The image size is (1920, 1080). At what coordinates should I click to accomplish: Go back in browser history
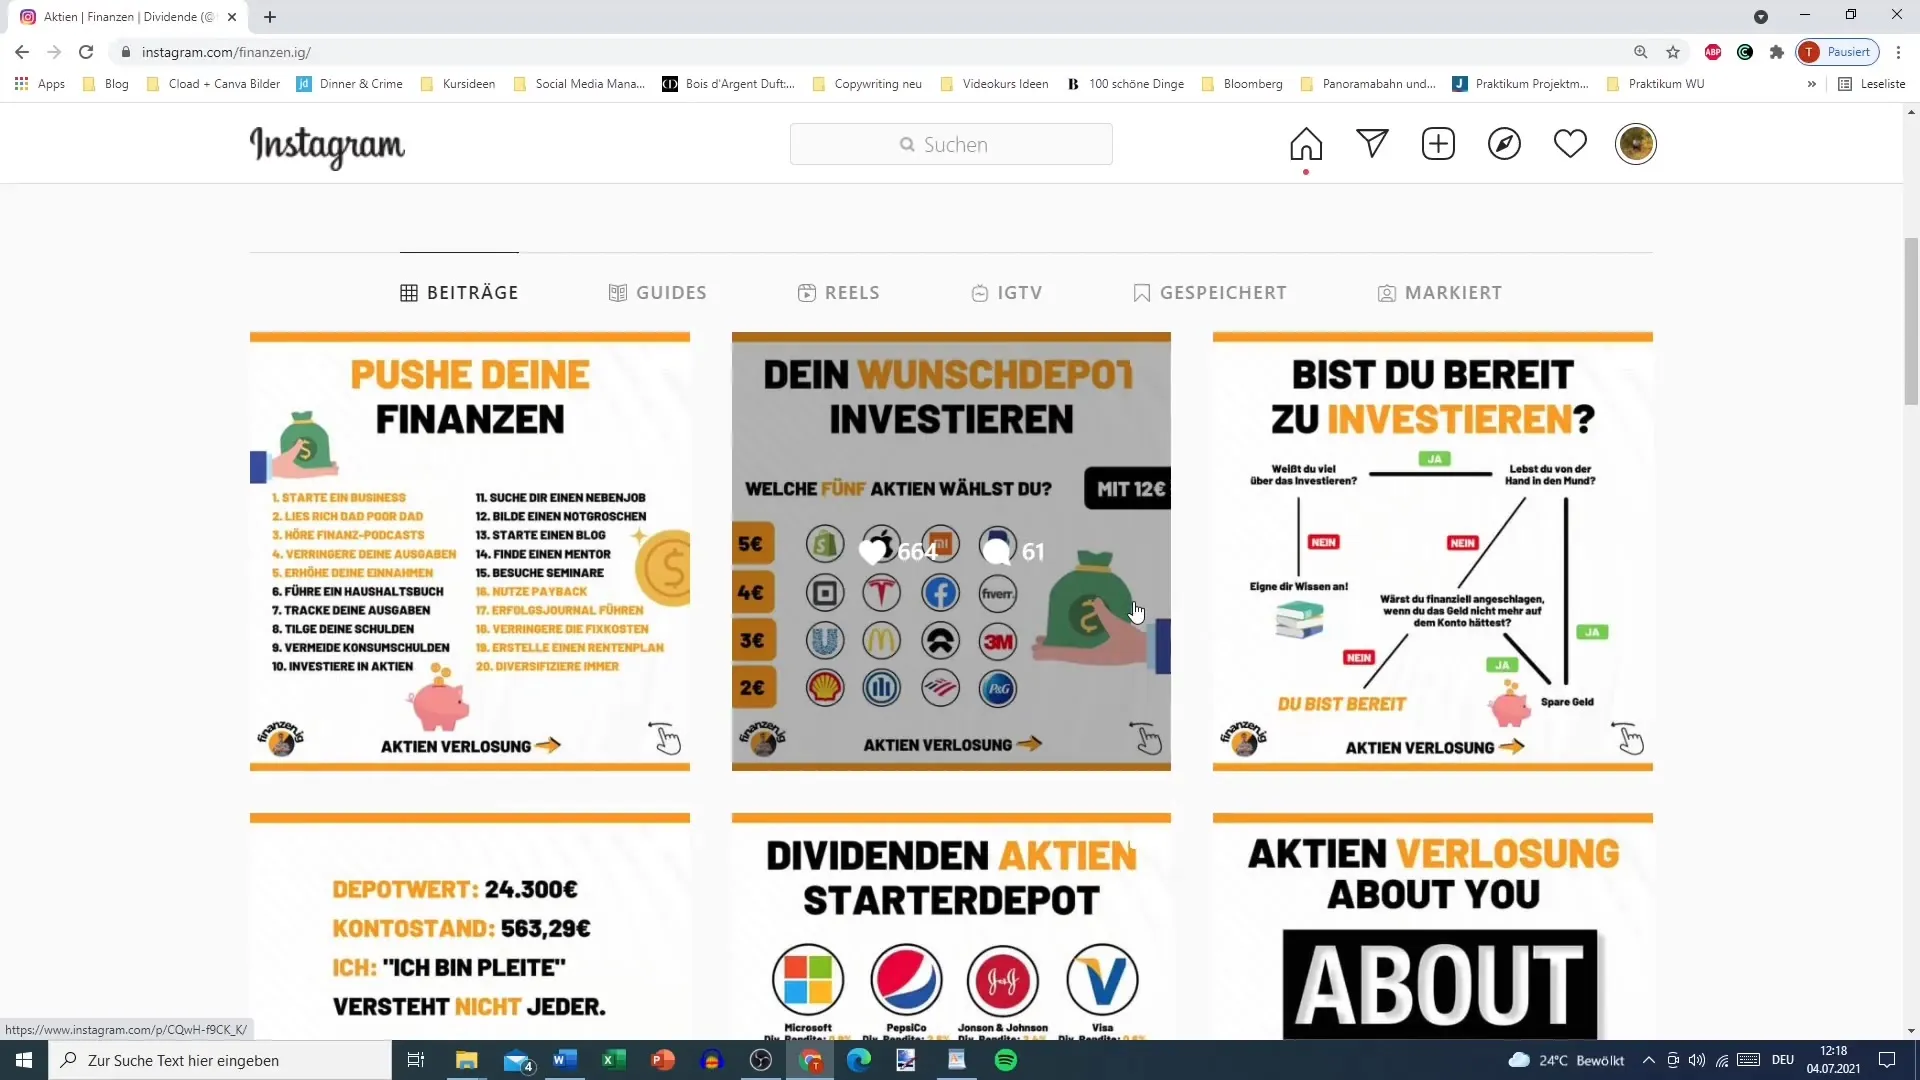(x=22, y=52)
